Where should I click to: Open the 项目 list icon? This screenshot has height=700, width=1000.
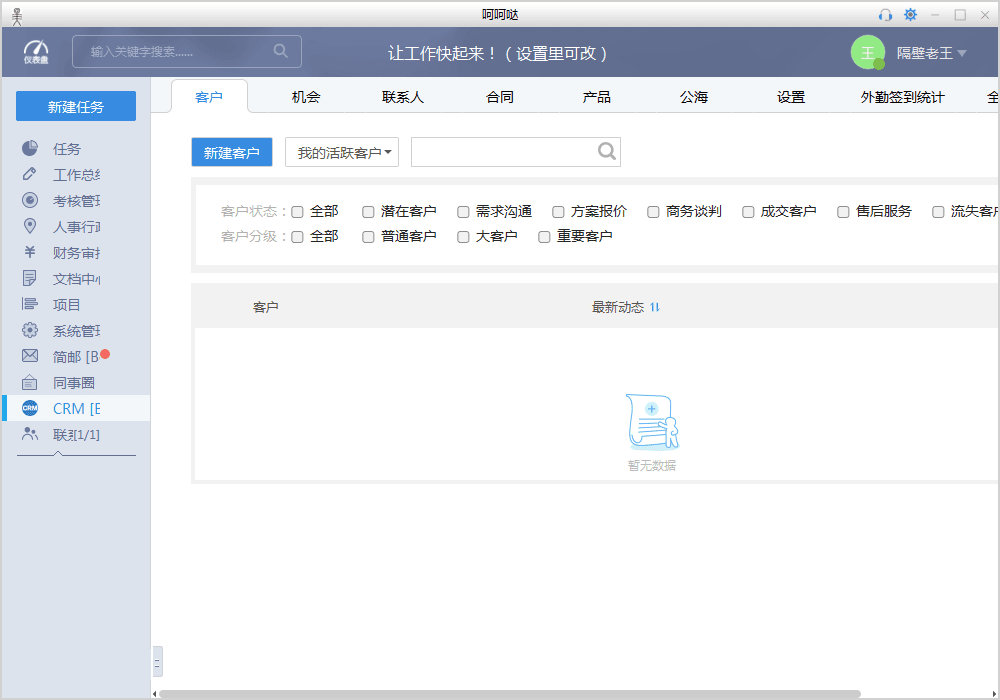pyautogui.click(x=30, y=304)
